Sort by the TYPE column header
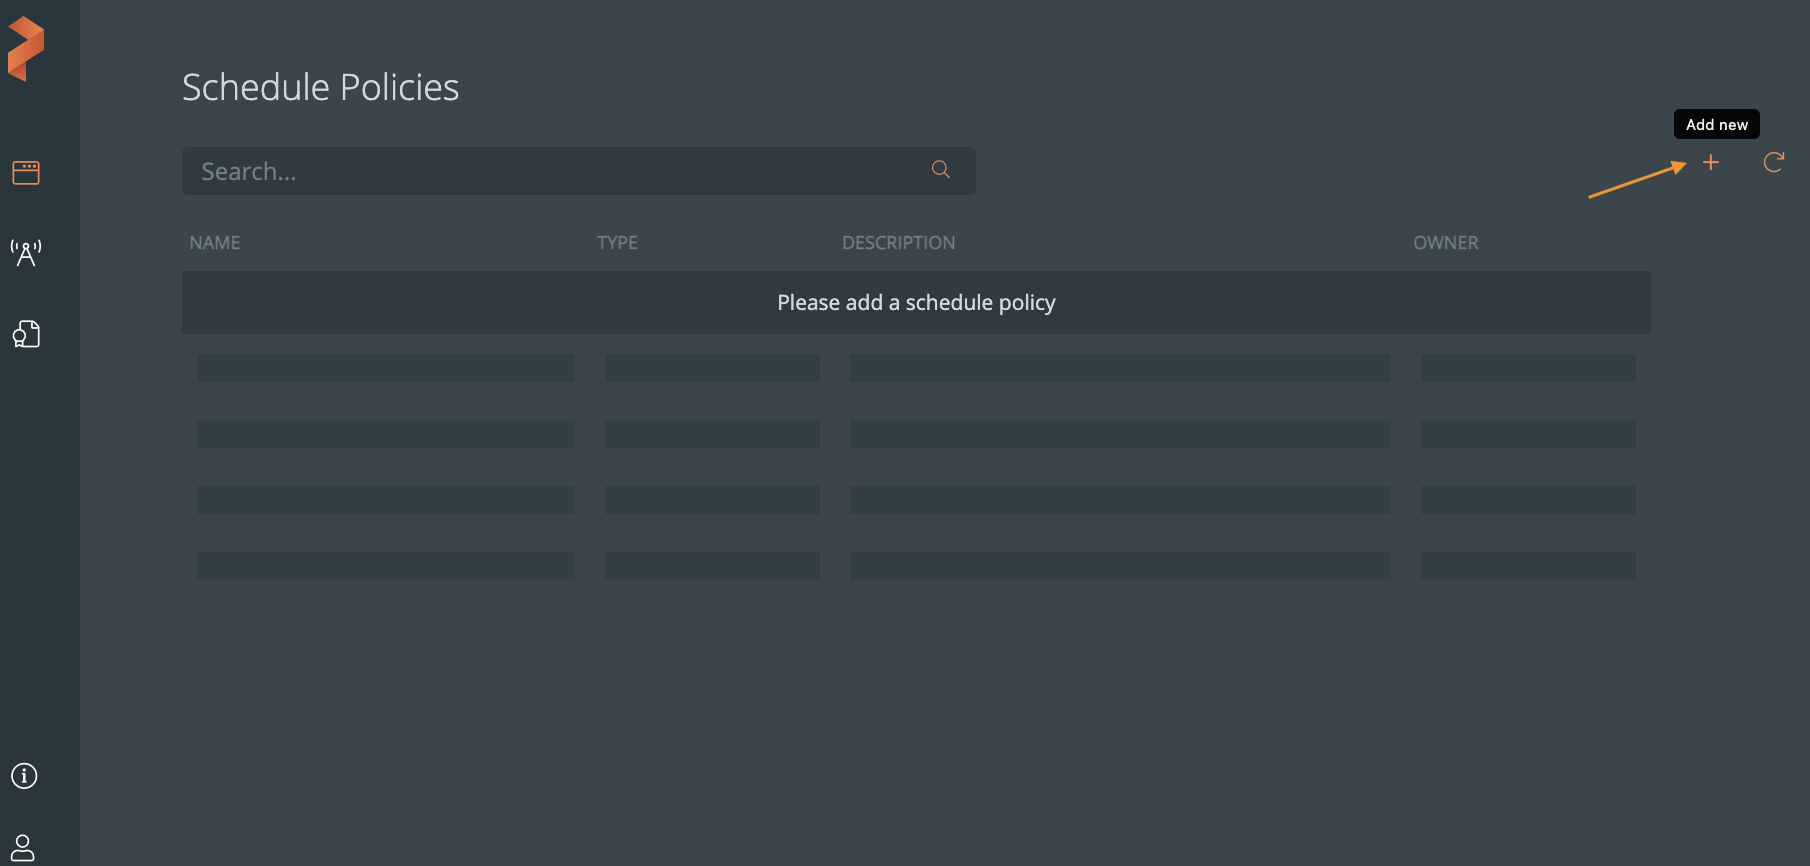The height and width of the screenshot is (866, 1810). 617,243
